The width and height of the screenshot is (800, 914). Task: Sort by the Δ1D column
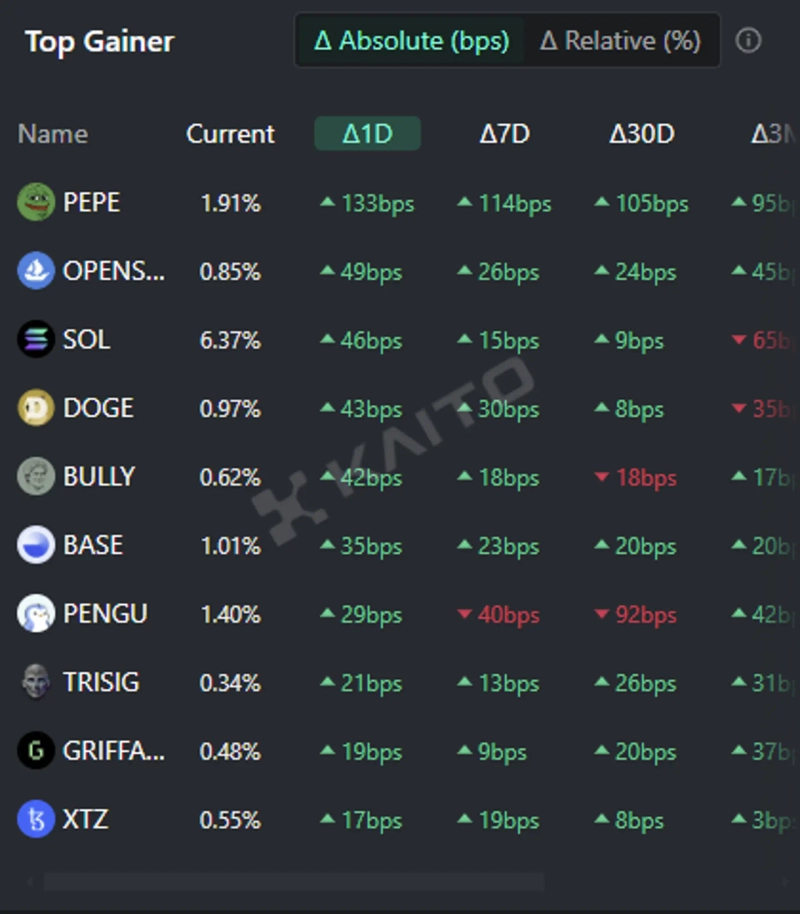tap(367, 134)
